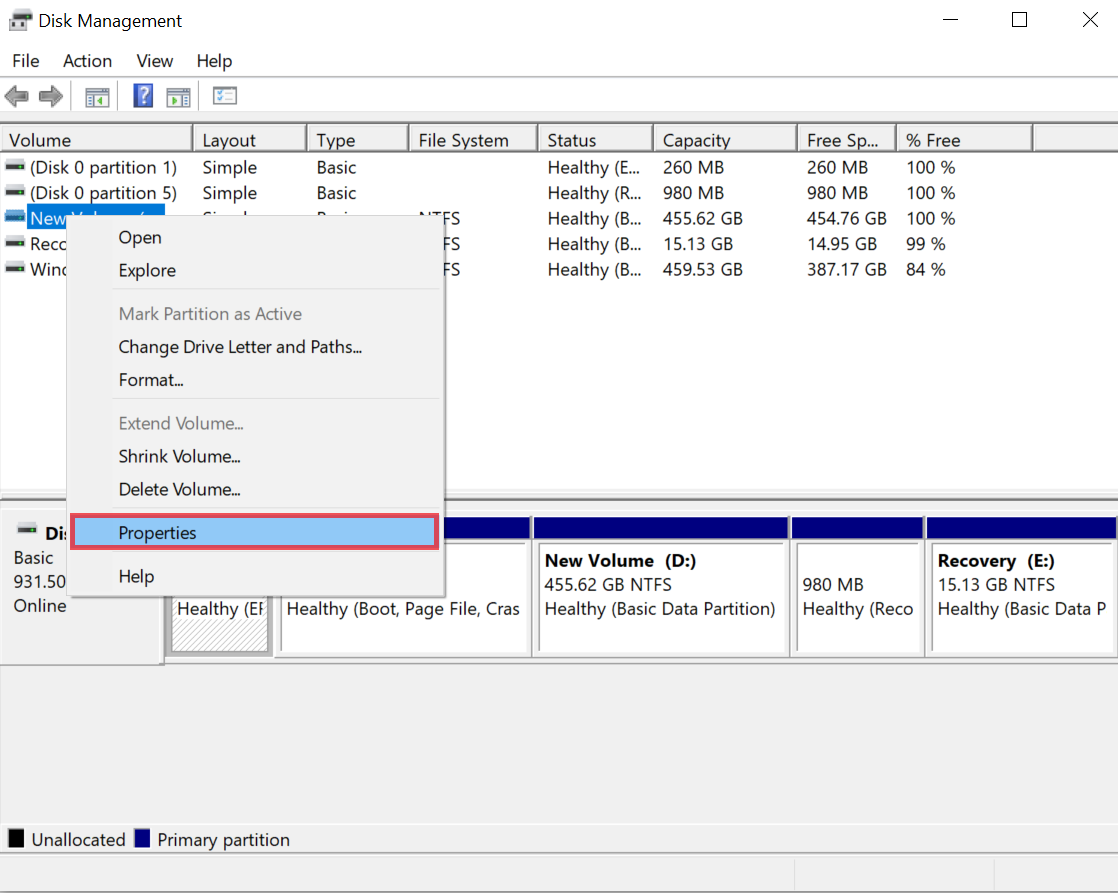Choose Open from the context menu
Viewport: 1118px width, 893px height.
[x=257, y=238]
